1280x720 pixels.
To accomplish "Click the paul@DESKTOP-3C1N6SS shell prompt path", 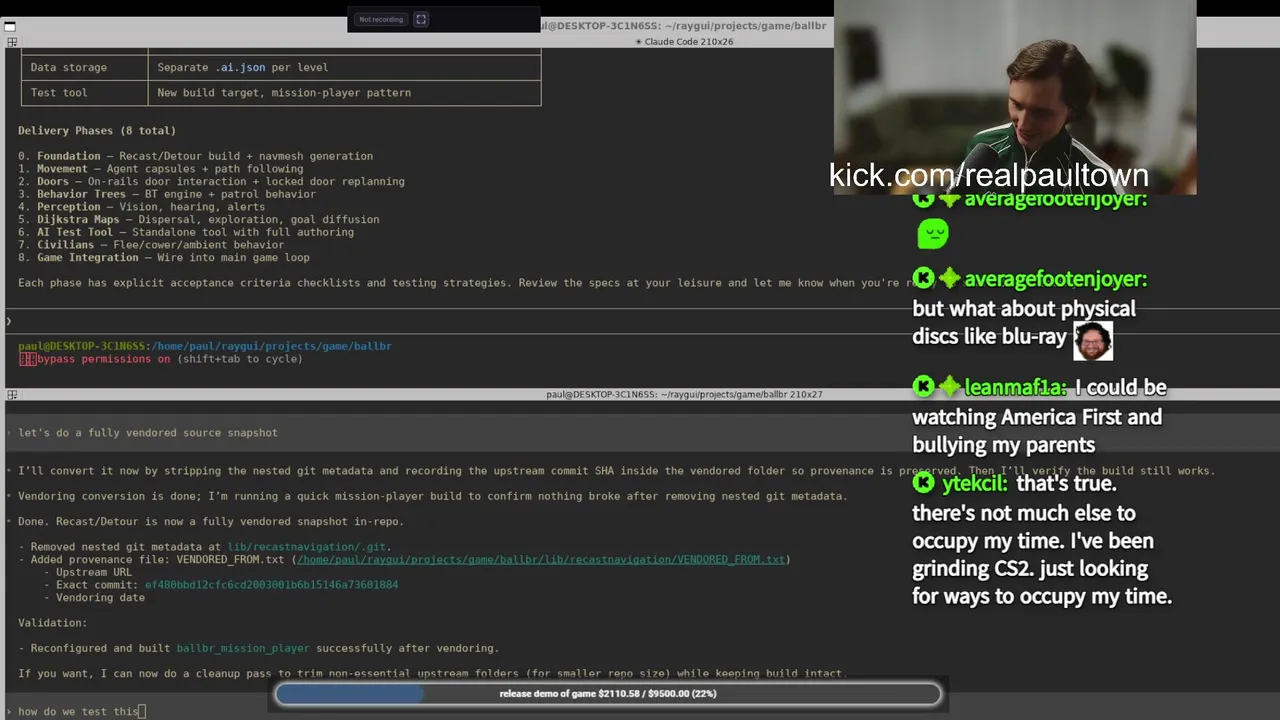I will point(204,346).
